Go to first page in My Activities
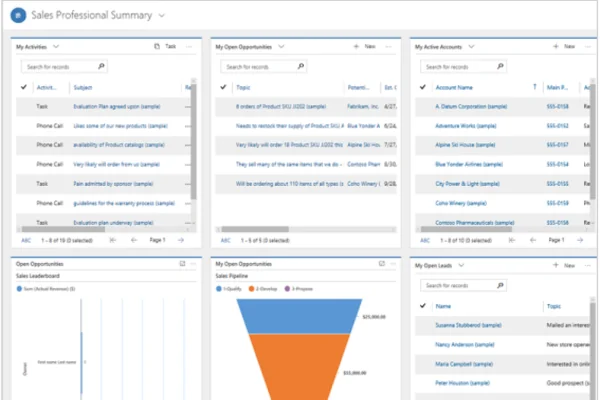The image size is (600, 400). (112, 240)
